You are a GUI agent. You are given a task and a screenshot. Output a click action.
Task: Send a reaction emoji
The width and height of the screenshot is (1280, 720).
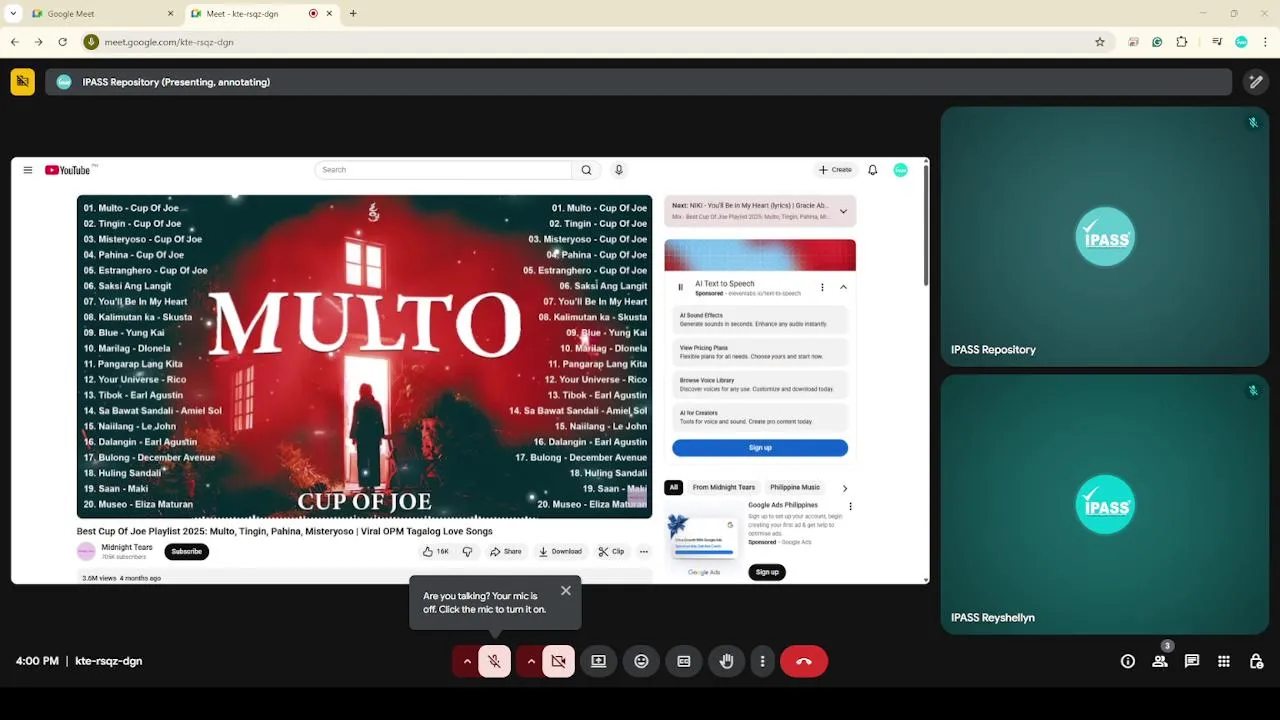tap(641, 661)
